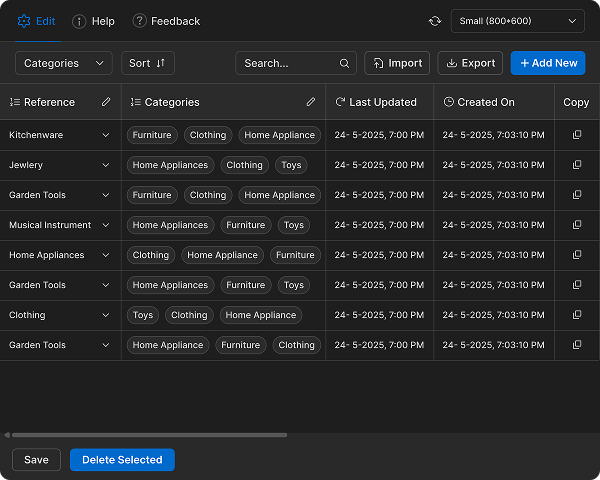Image resolution: width=600 pixels, height=480 pixels.
Task: Click the Home Appliance tag in Clothing row
Action: (261, 315)
